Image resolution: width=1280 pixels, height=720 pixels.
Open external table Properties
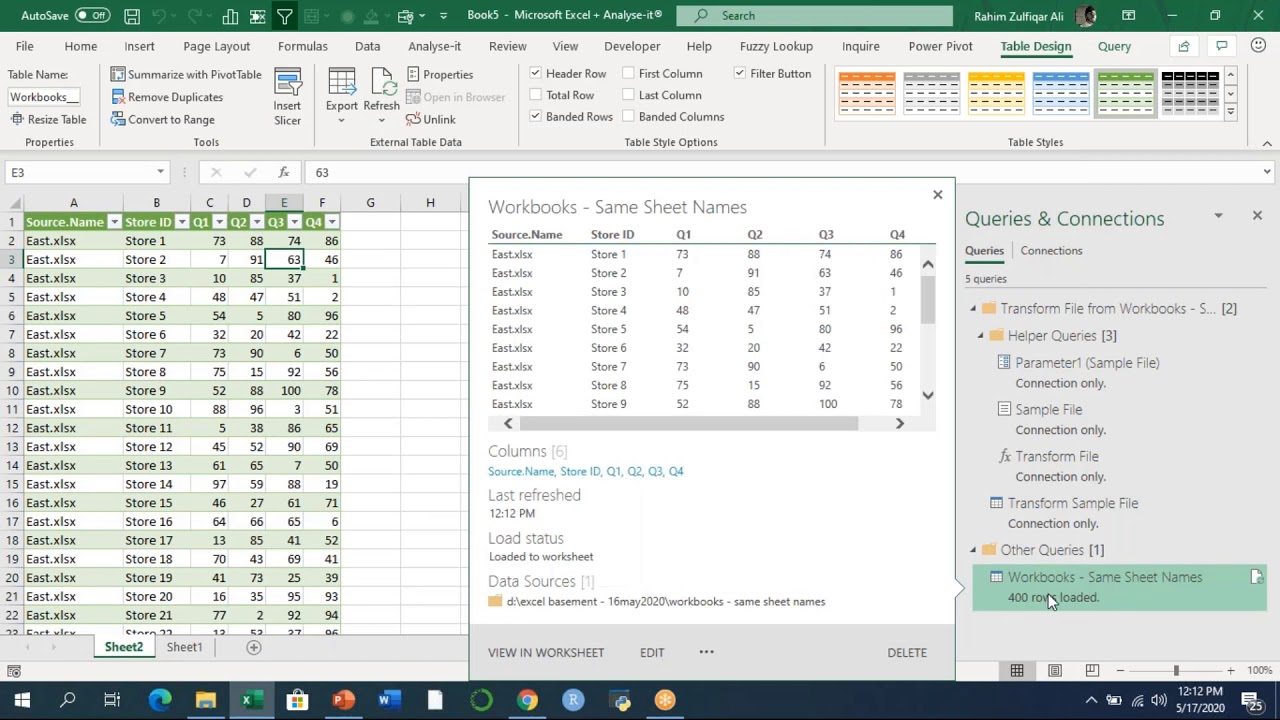tap(439, 74)
